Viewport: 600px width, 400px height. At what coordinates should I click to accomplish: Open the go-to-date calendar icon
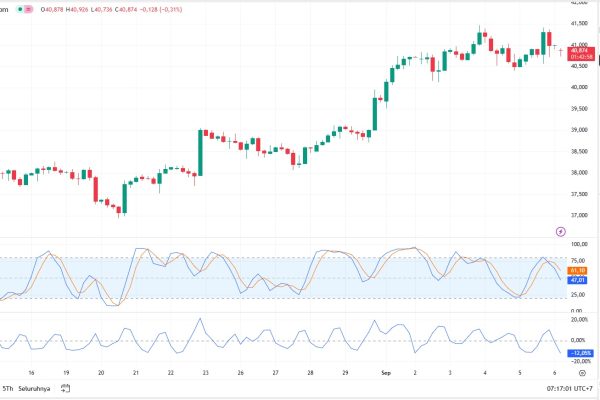pos(65,388)
